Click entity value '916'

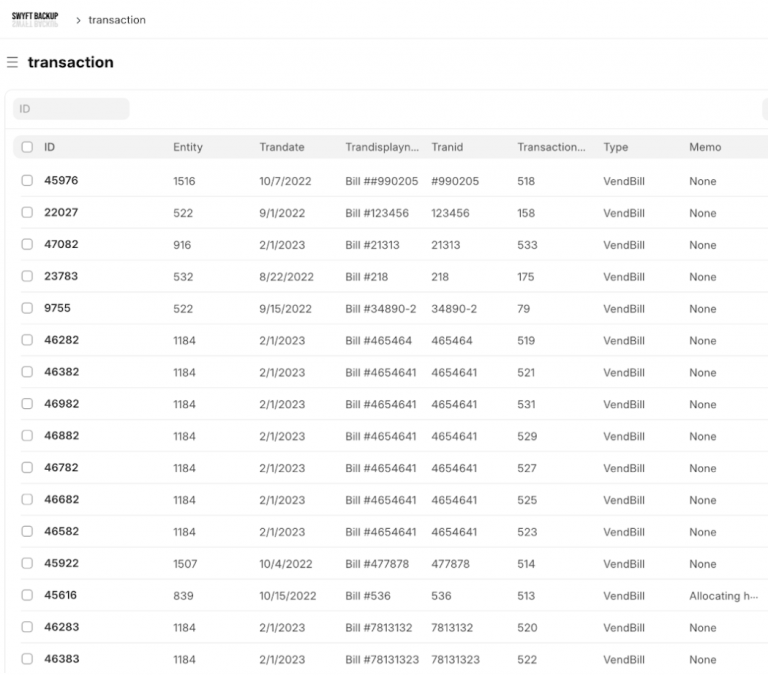click(182, 245)
